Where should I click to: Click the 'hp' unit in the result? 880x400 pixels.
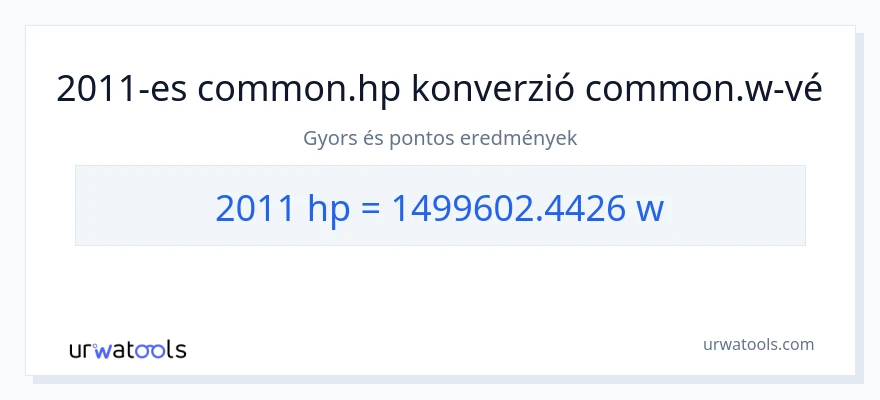329,210
